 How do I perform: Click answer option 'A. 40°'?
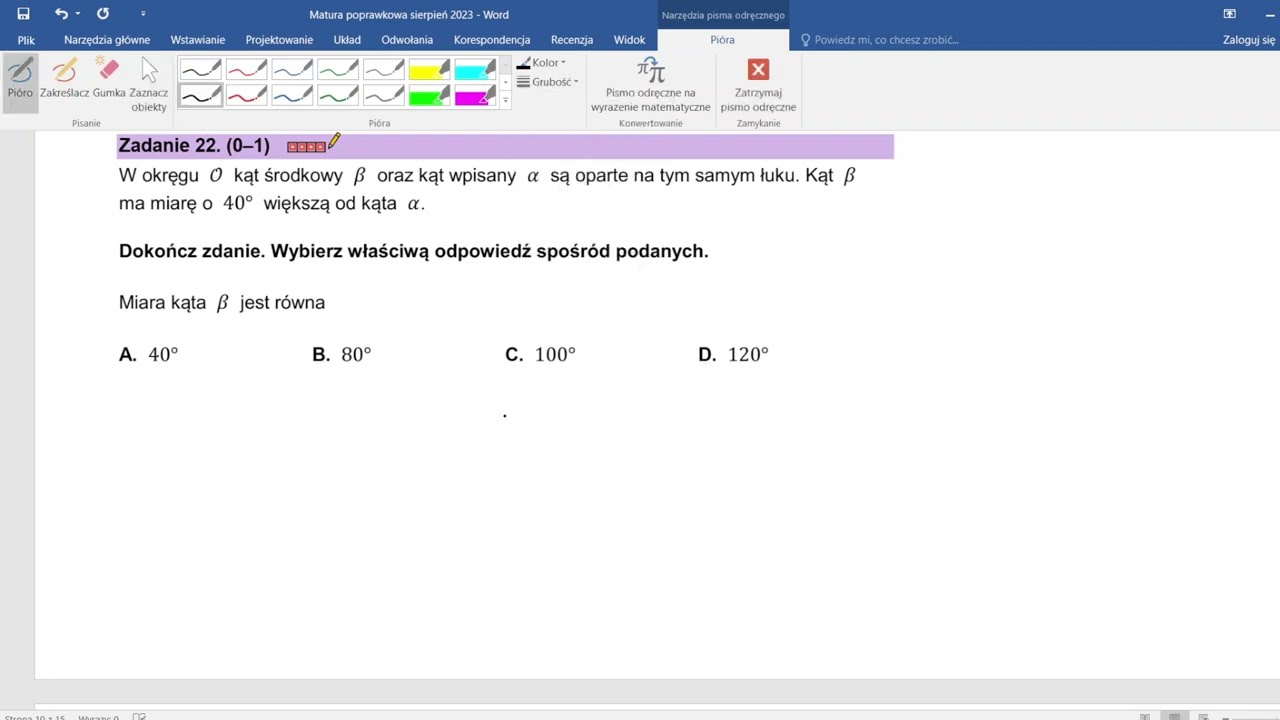click(x=149, y=355)
